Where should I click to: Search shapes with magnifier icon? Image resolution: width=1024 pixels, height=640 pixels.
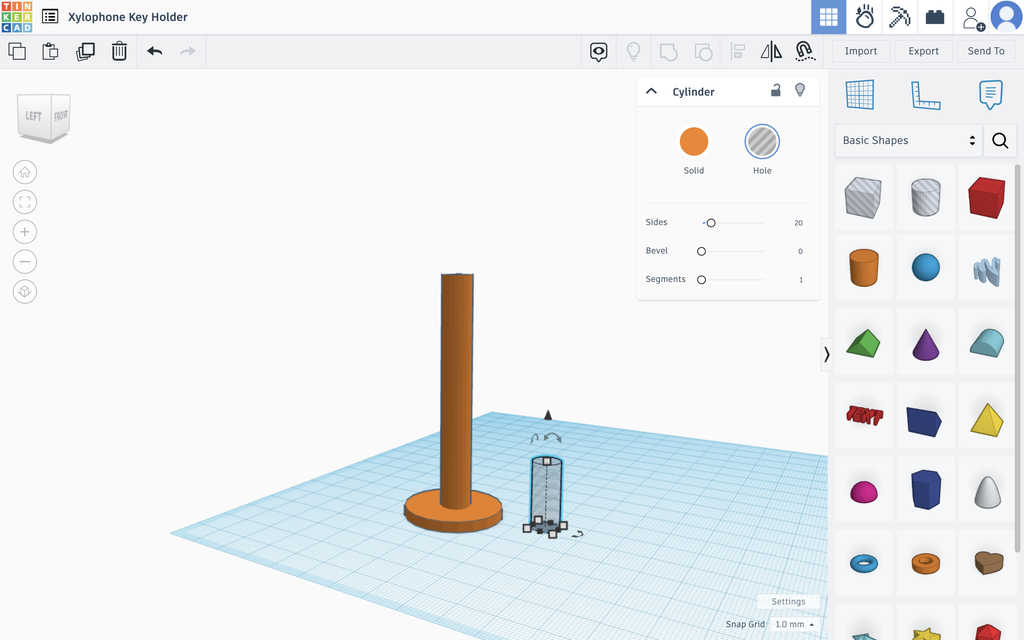click(1000, 140)
